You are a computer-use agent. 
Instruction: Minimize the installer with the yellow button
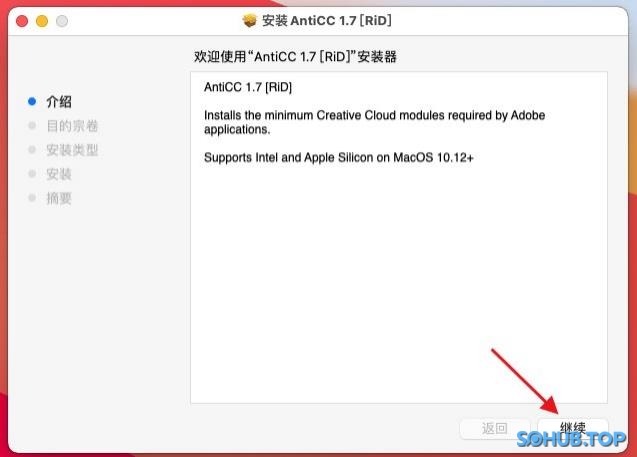[42, 21]
